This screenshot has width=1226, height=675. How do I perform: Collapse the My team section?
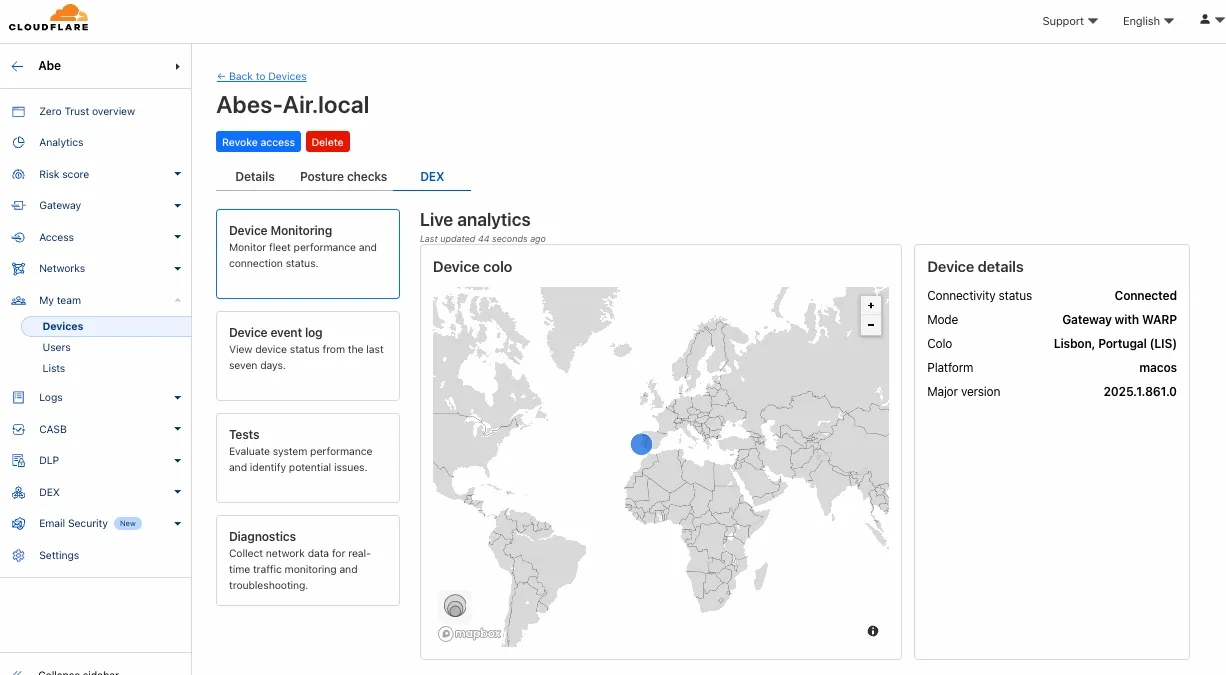(178, 300)
